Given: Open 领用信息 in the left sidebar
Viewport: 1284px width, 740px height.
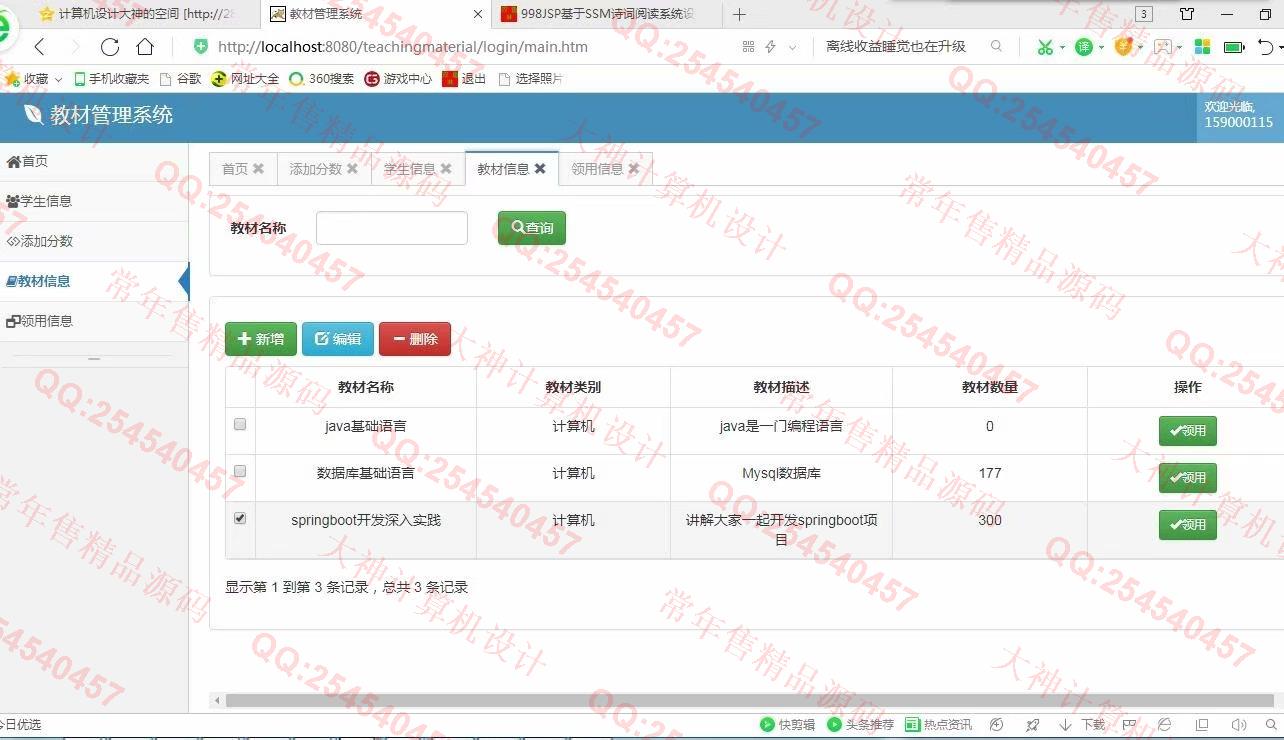Looking at the screenshot, I should [94, 321].
